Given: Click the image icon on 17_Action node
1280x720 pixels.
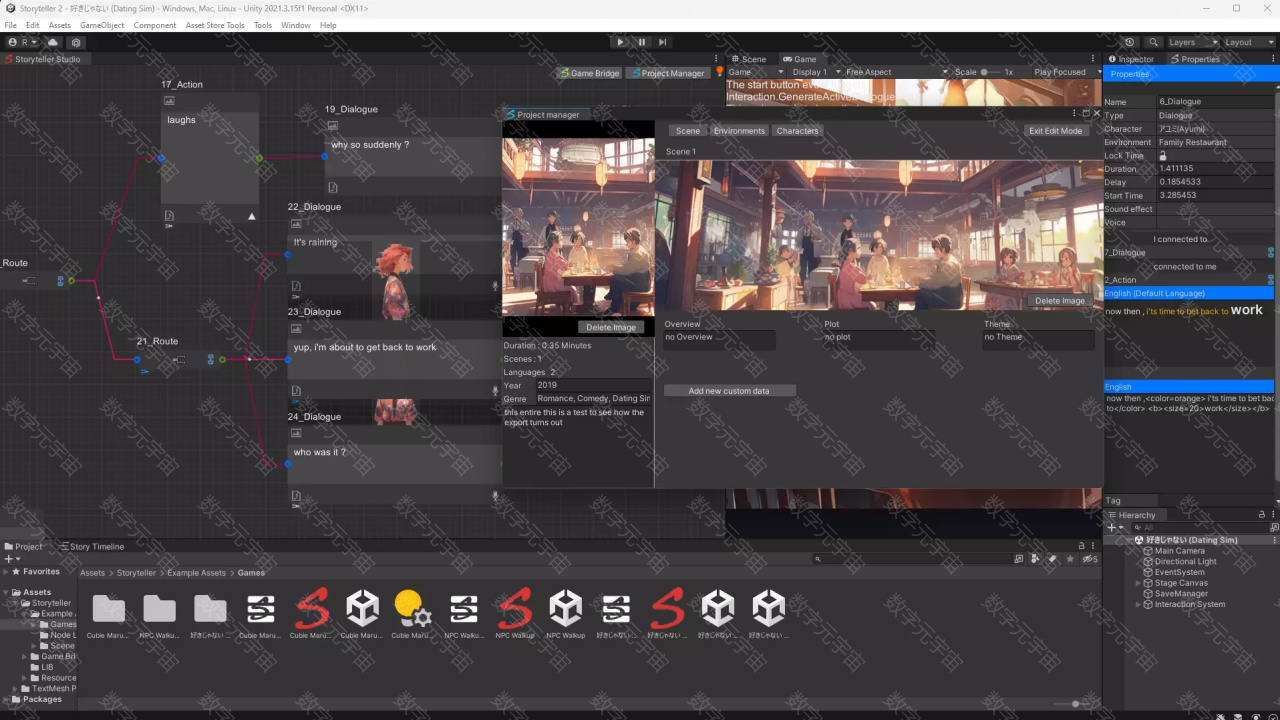Looking at the screenshot, I should click(x=169, y=101).
